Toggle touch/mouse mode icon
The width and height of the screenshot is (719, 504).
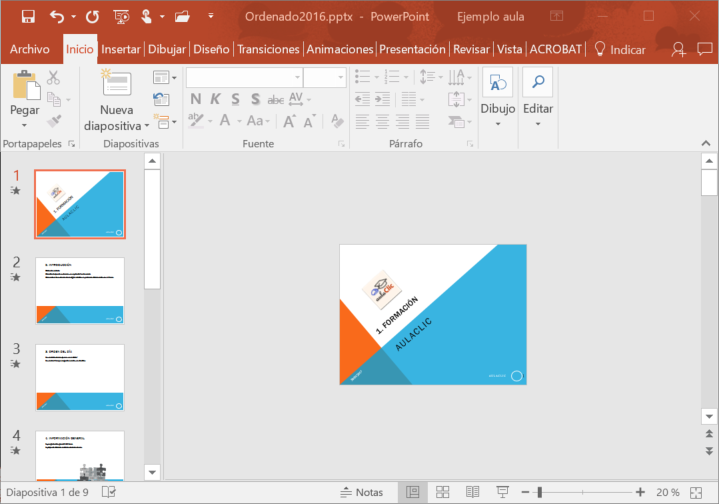click(x=147, y=17)
